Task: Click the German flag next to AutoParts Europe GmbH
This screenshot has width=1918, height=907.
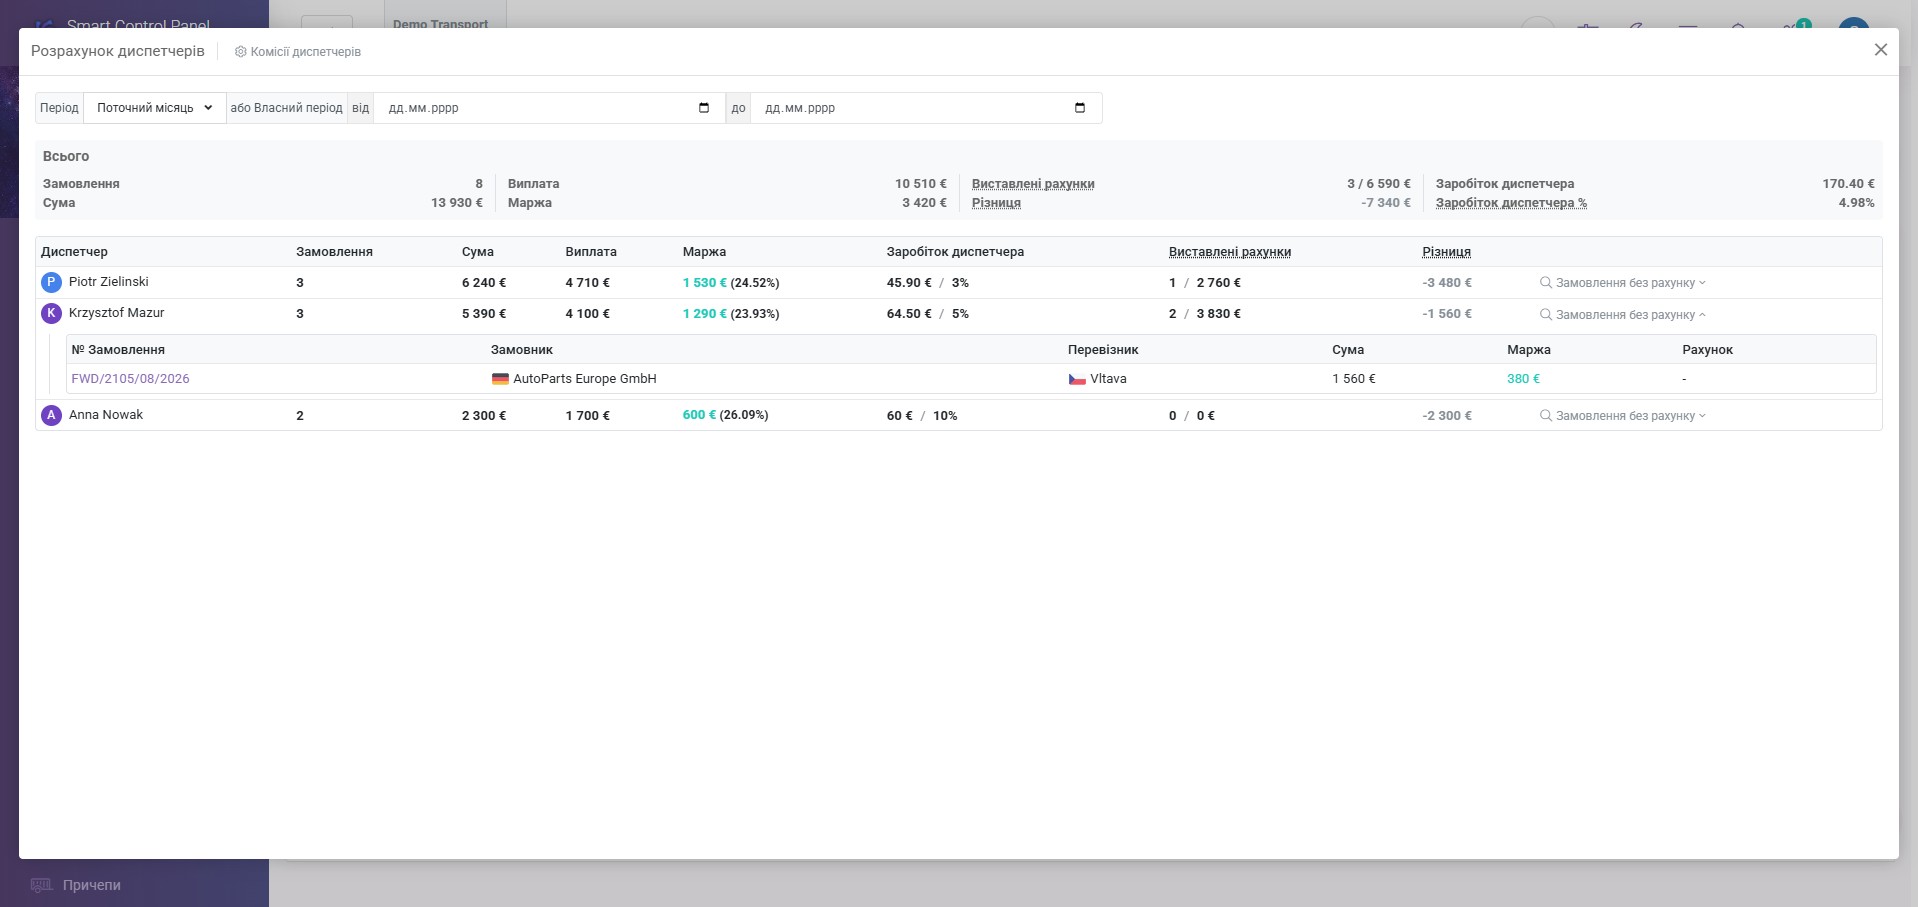Action: pyautogui.click(x=500, y=379)
